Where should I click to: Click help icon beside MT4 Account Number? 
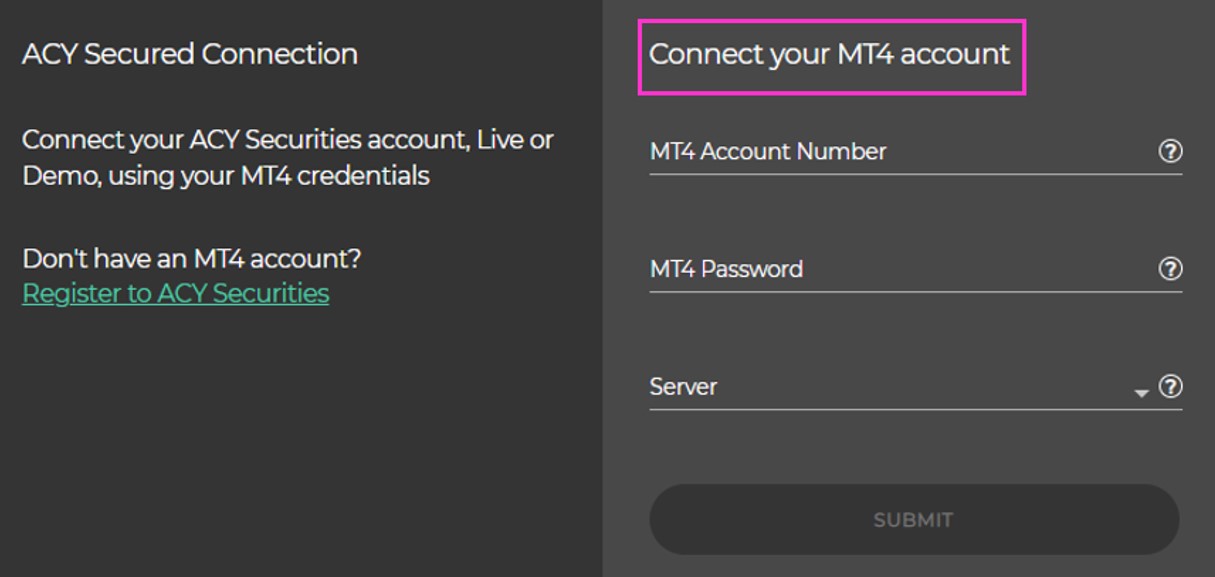(x=1170, y=151)
